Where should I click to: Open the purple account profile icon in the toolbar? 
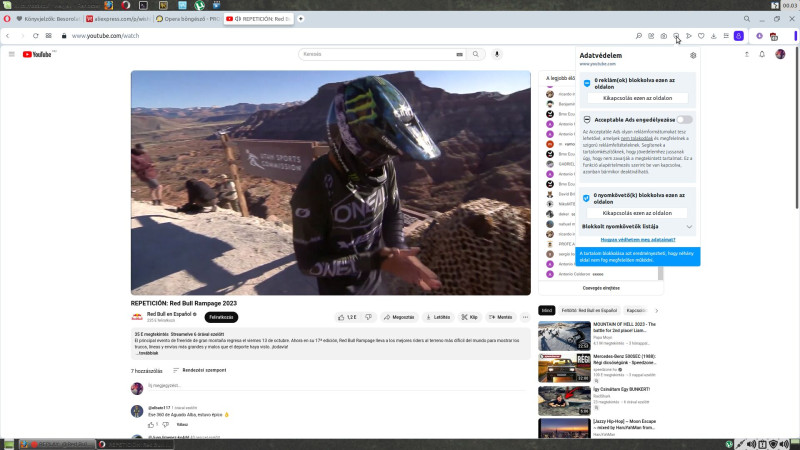click(739, 36)
